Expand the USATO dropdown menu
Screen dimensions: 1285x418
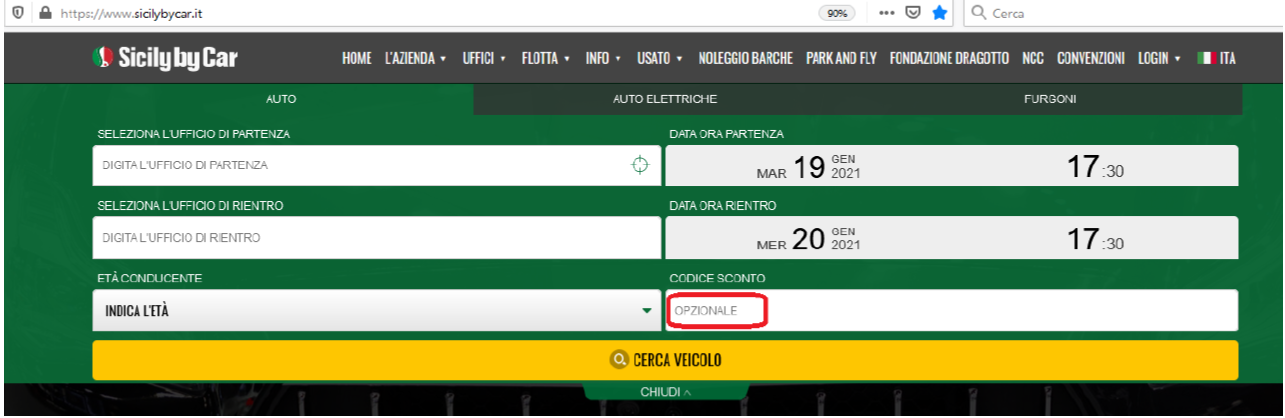tap(660, 58)
